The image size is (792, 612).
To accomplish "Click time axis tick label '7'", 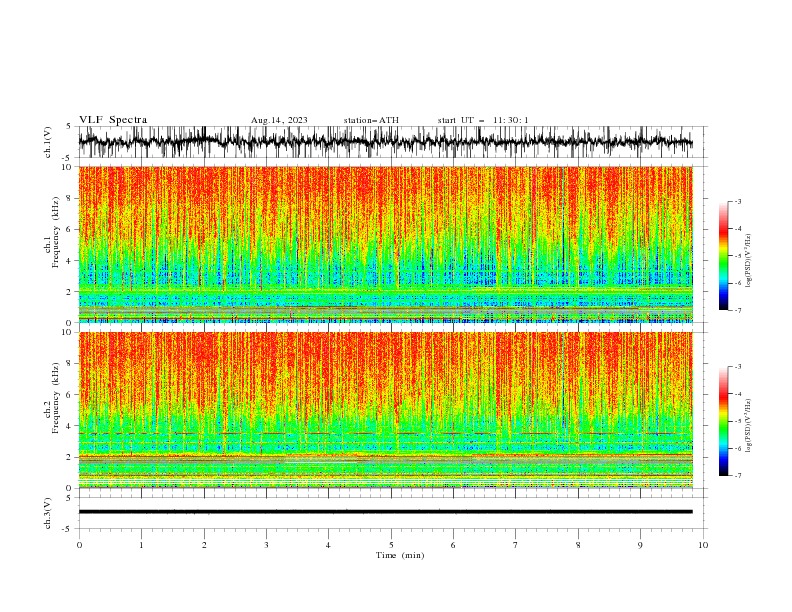I will pos(516,545).
